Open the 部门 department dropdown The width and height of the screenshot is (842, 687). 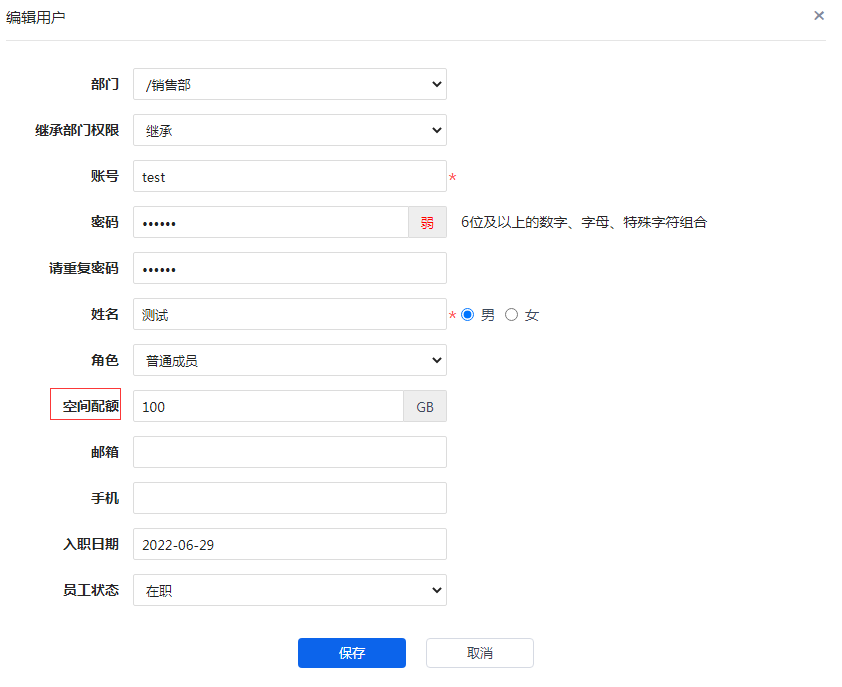(289, 85)
